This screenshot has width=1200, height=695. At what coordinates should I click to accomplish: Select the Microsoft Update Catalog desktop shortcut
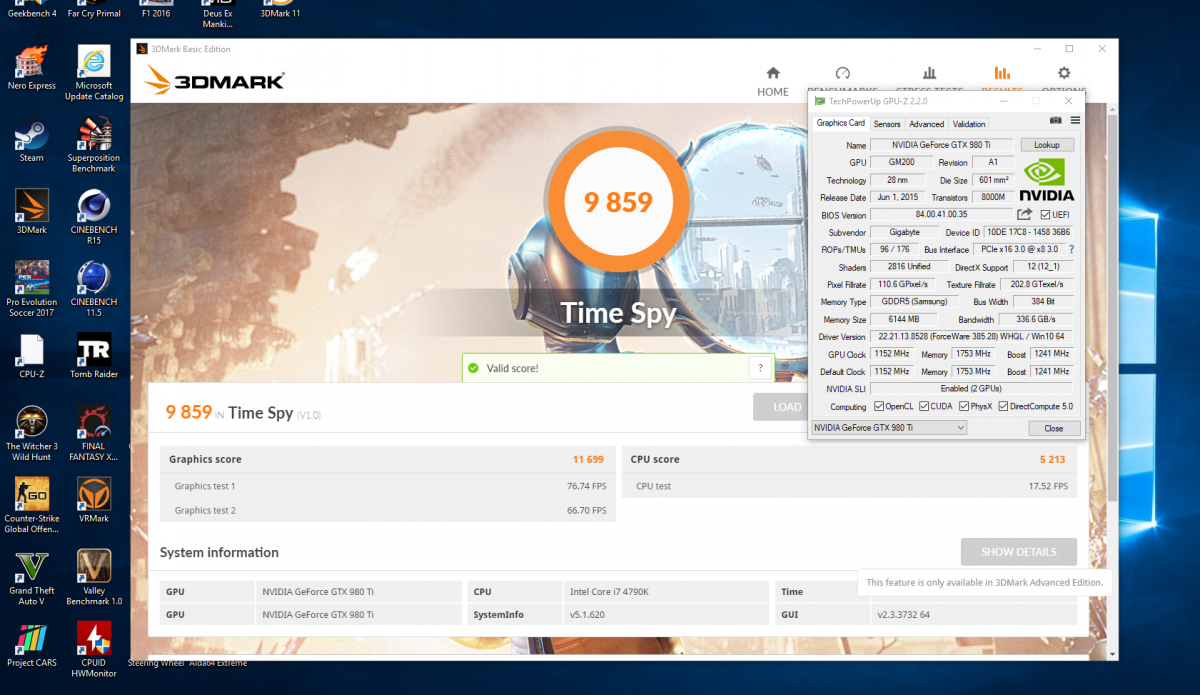(94, 74)
